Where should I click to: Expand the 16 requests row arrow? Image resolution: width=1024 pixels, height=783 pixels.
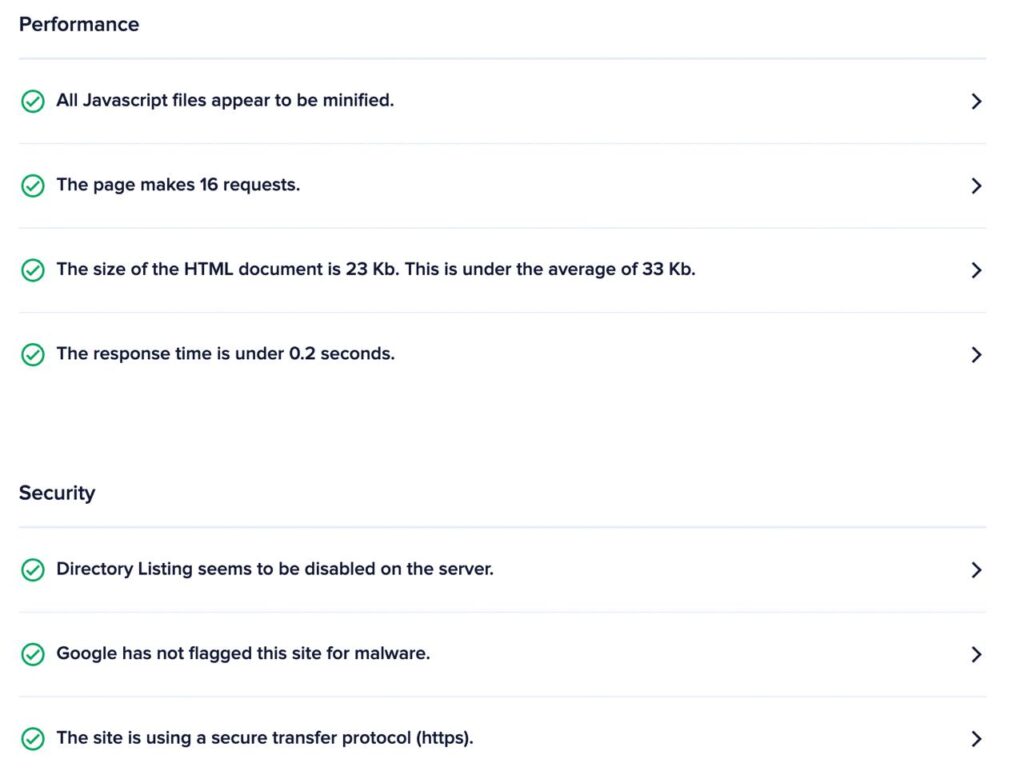pos(976,185)
